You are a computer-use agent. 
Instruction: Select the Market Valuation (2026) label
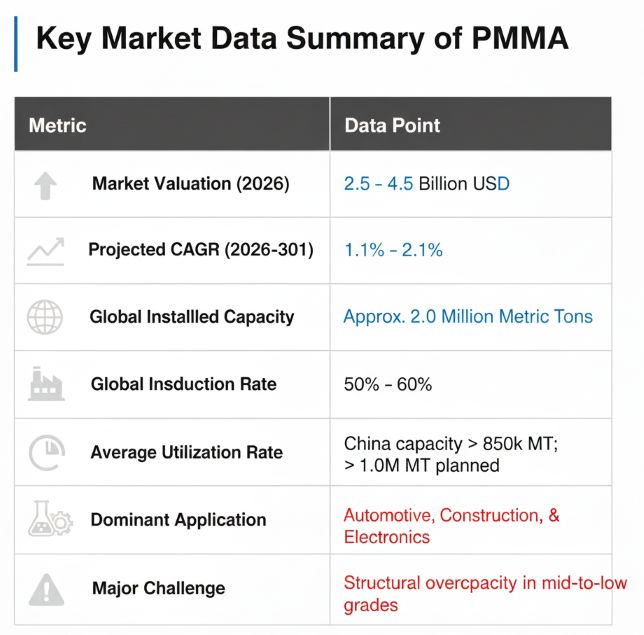coord(191,184)
